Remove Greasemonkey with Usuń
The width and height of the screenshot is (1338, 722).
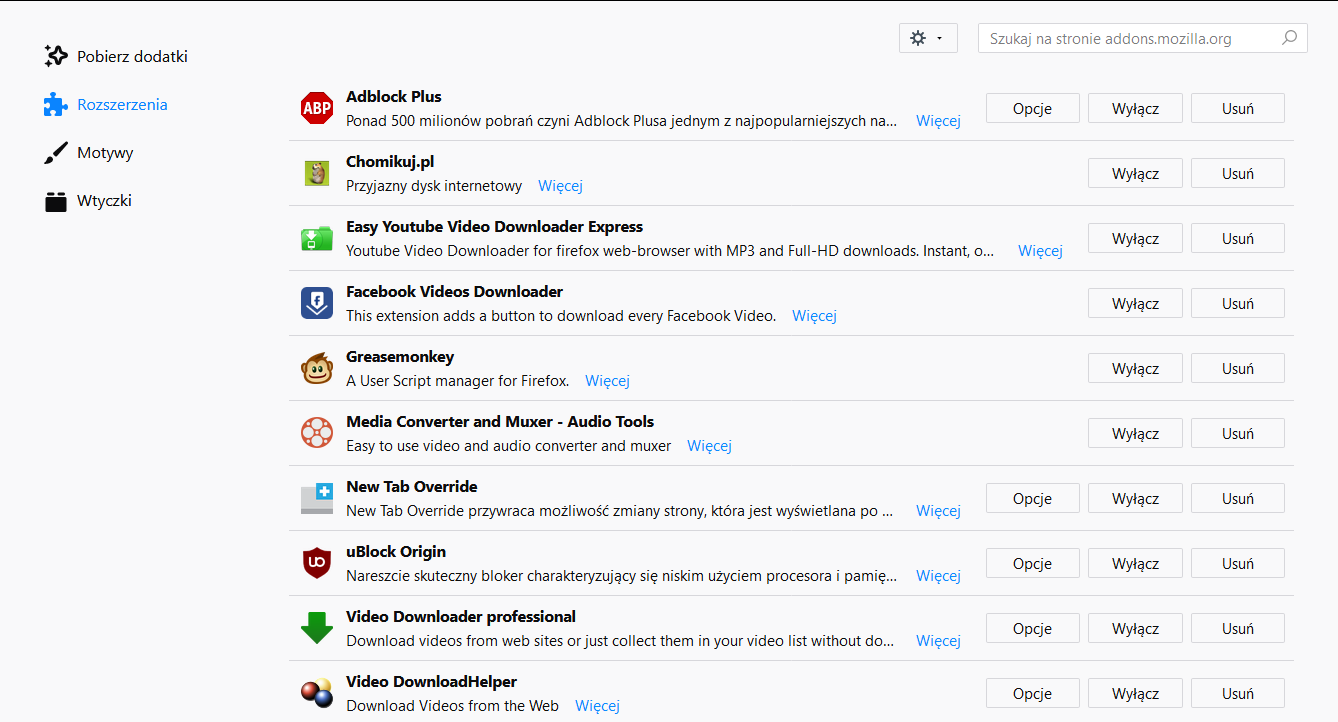[1237, 368]
